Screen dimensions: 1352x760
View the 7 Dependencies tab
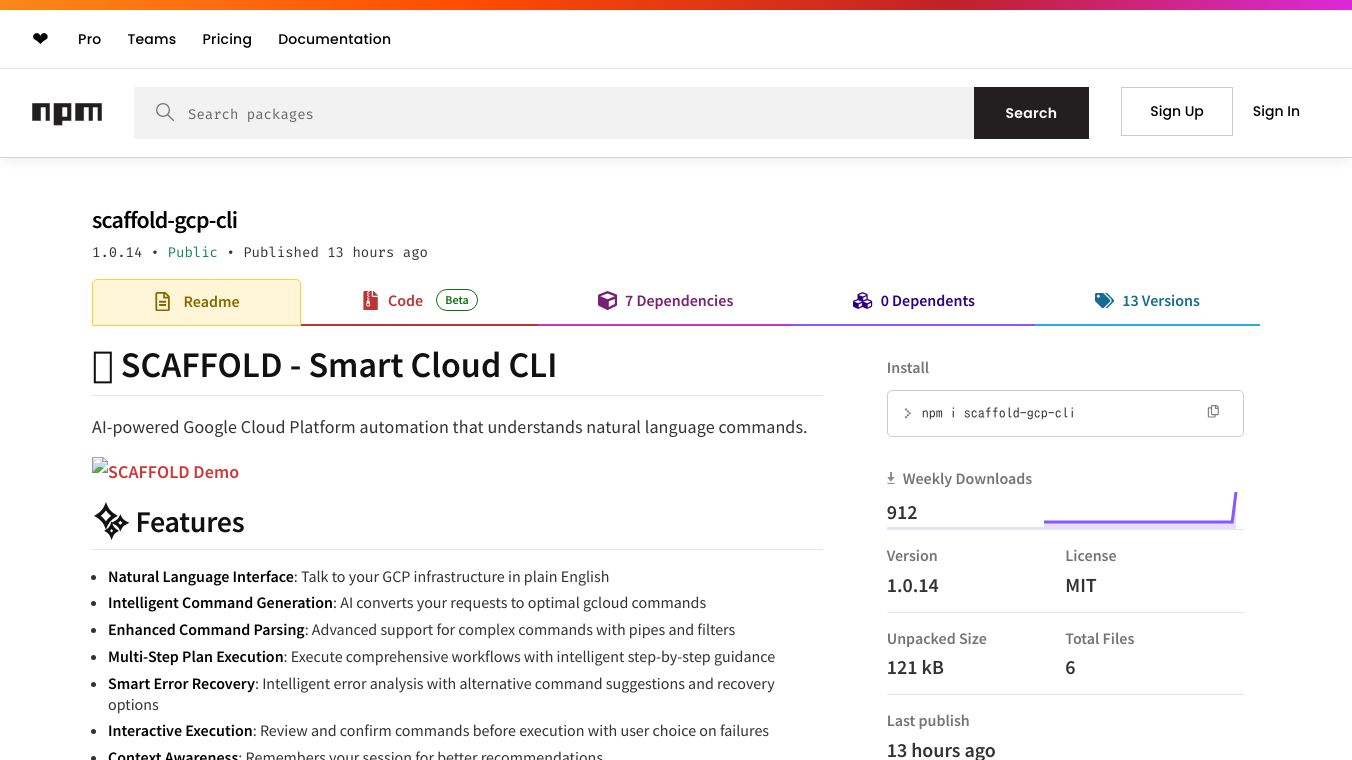click(x=665, y=301)
